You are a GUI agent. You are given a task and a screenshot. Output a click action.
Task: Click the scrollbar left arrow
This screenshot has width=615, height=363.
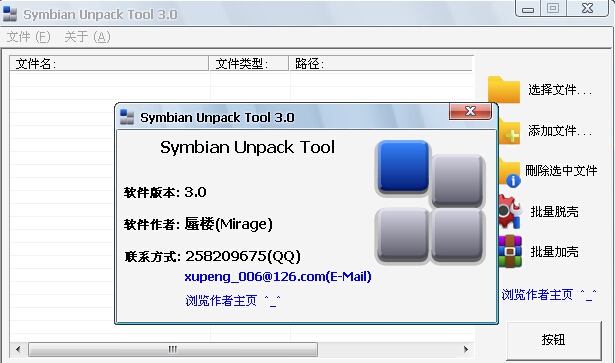click(18, 349)
